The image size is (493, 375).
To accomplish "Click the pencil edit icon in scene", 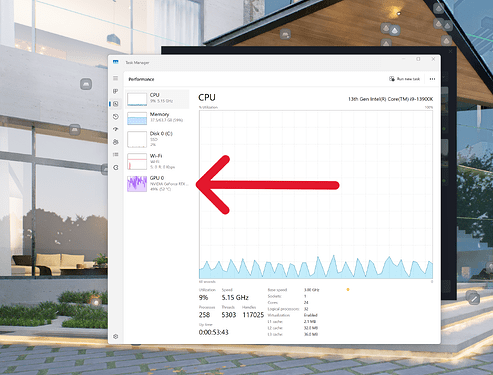I will tap(474, 299).
